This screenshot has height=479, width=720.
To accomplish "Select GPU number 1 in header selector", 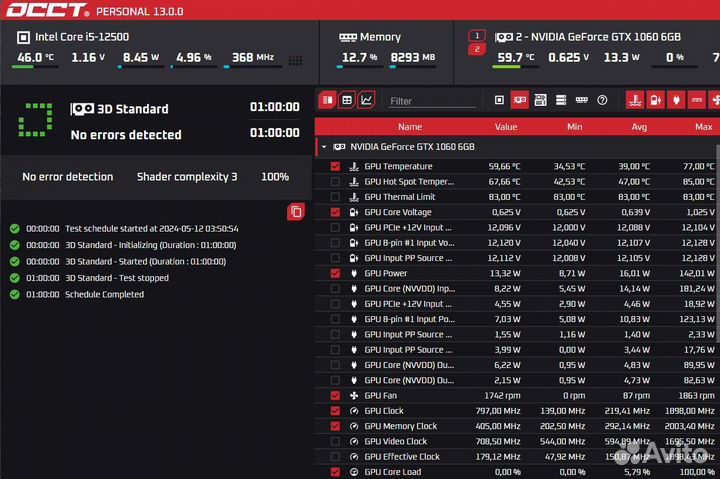I will point(477,36).
